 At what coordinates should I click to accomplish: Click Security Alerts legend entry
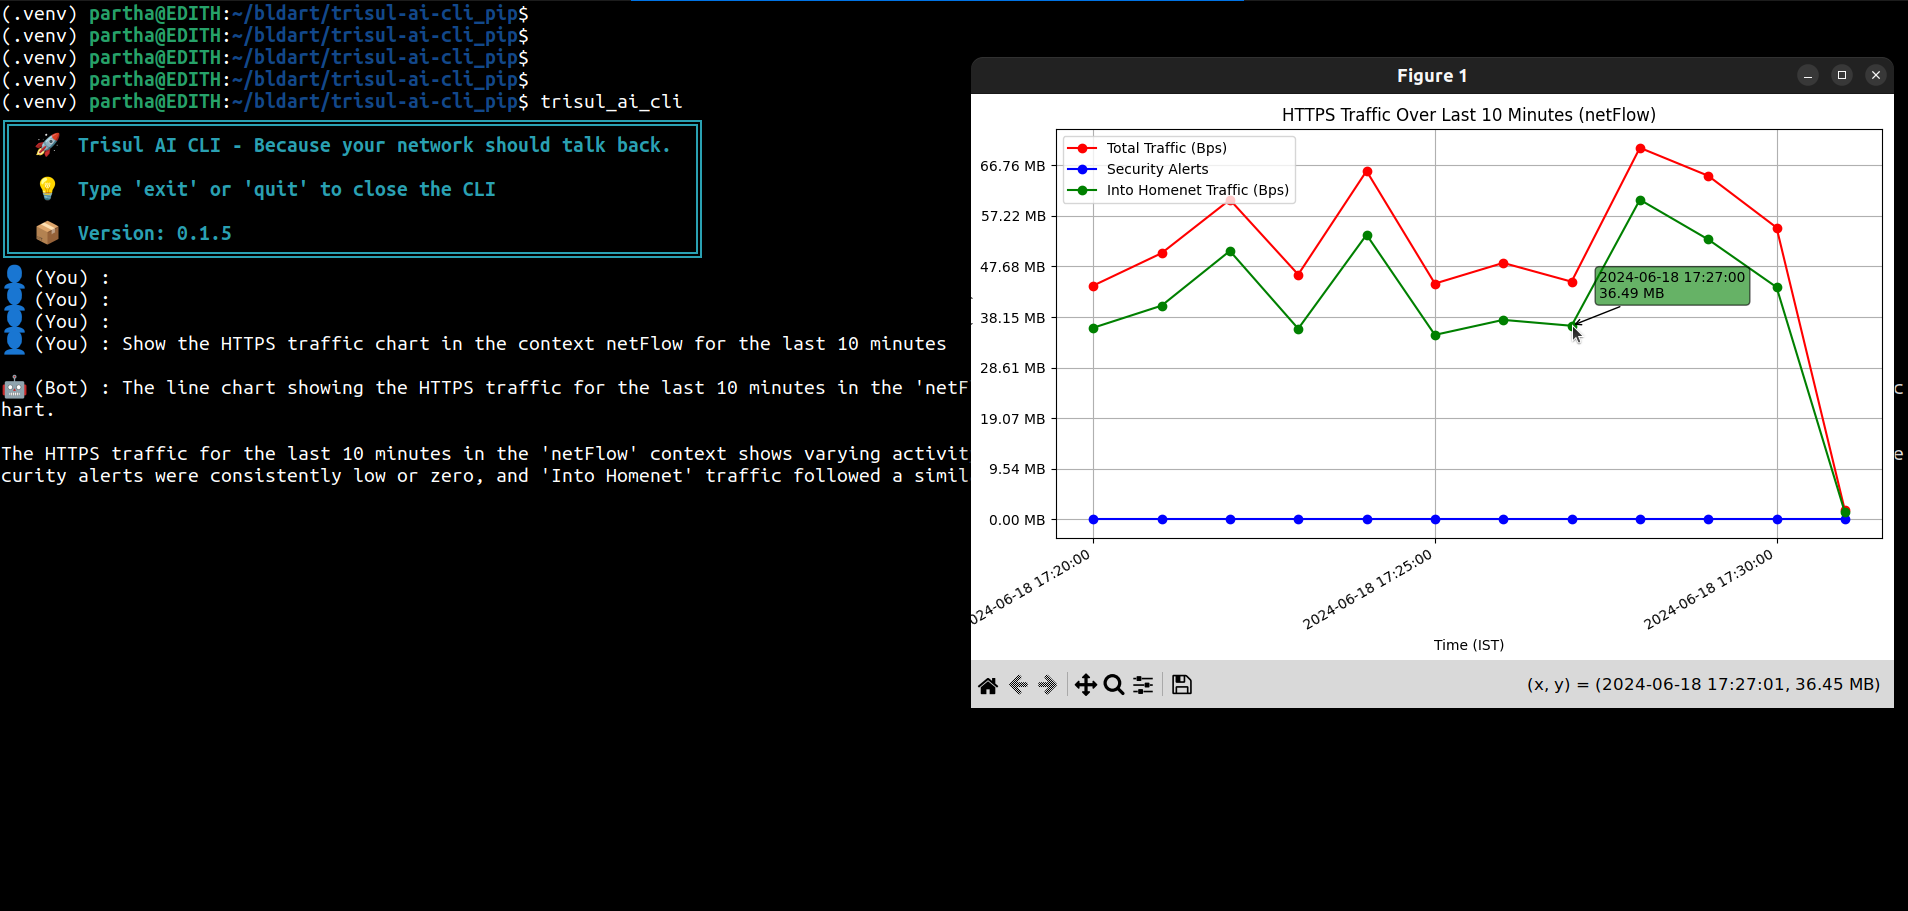click(x=1157, y=169)
